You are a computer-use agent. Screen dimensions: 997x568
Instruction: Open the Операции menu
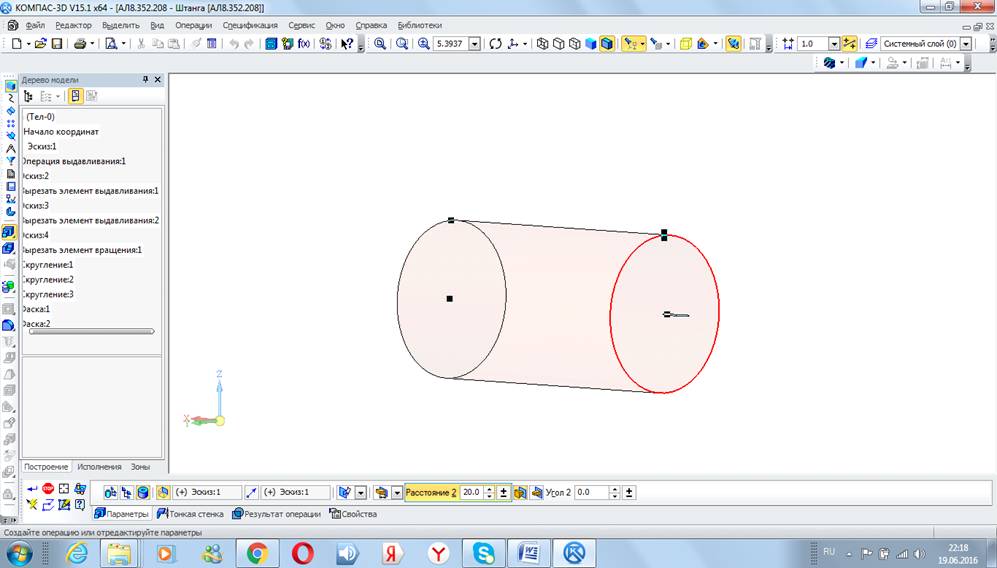193,25
